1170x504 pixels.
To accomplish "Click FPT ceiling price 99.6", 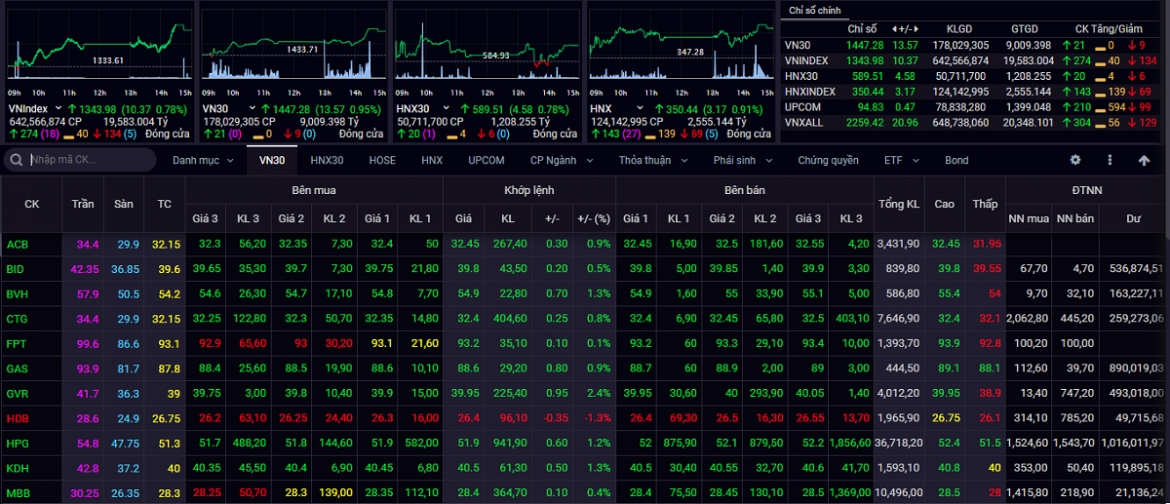I will (87, 343).
